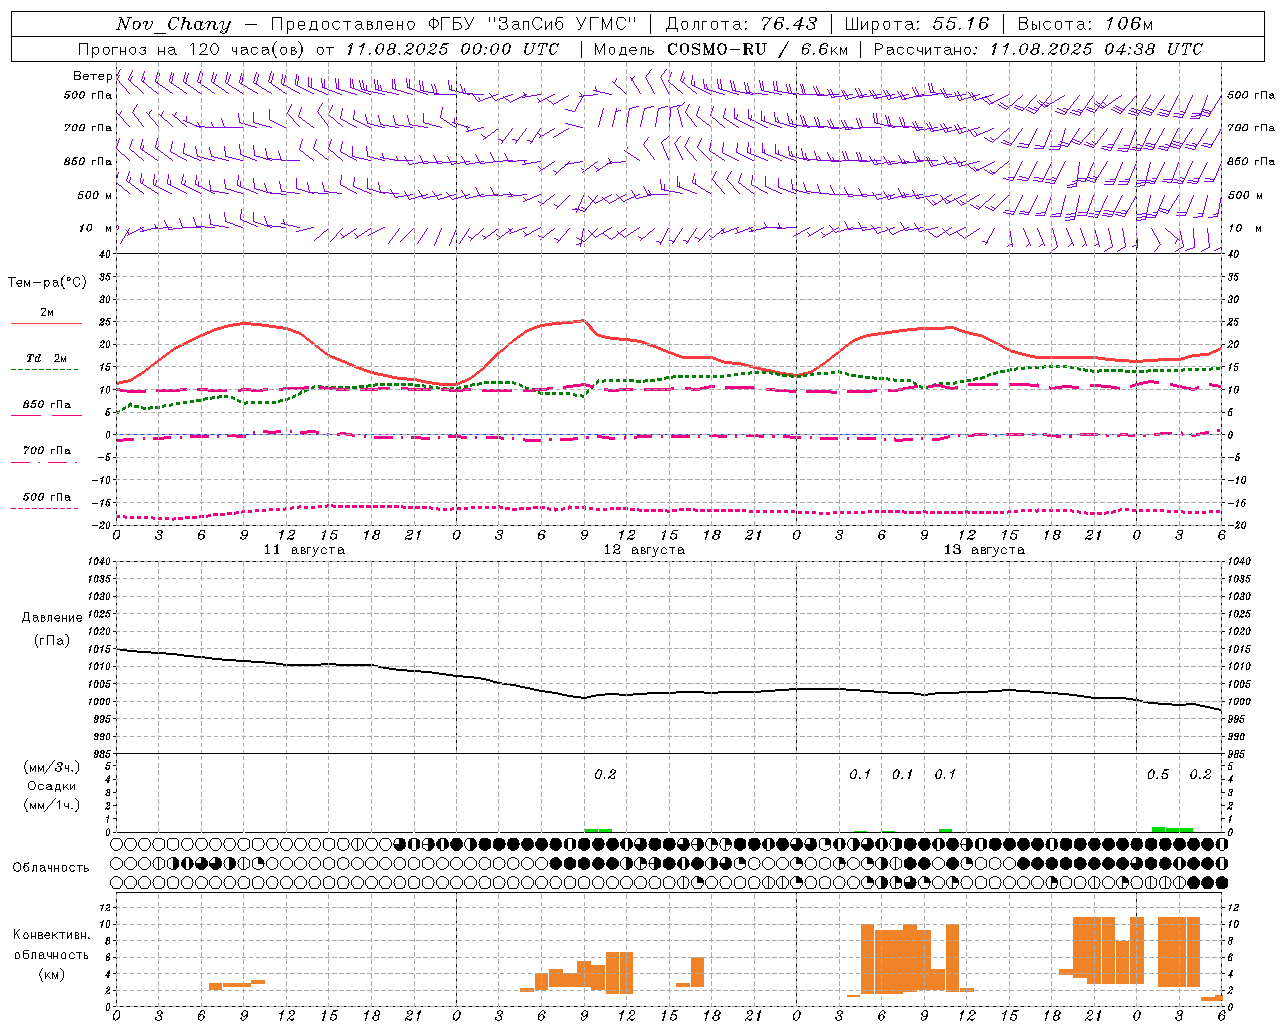Viewport: 1280px width, 1024px height.
Task: Click the (мм/3ч.) precipitation unit label
Action: pyautogui.click(x=52, y=767)
